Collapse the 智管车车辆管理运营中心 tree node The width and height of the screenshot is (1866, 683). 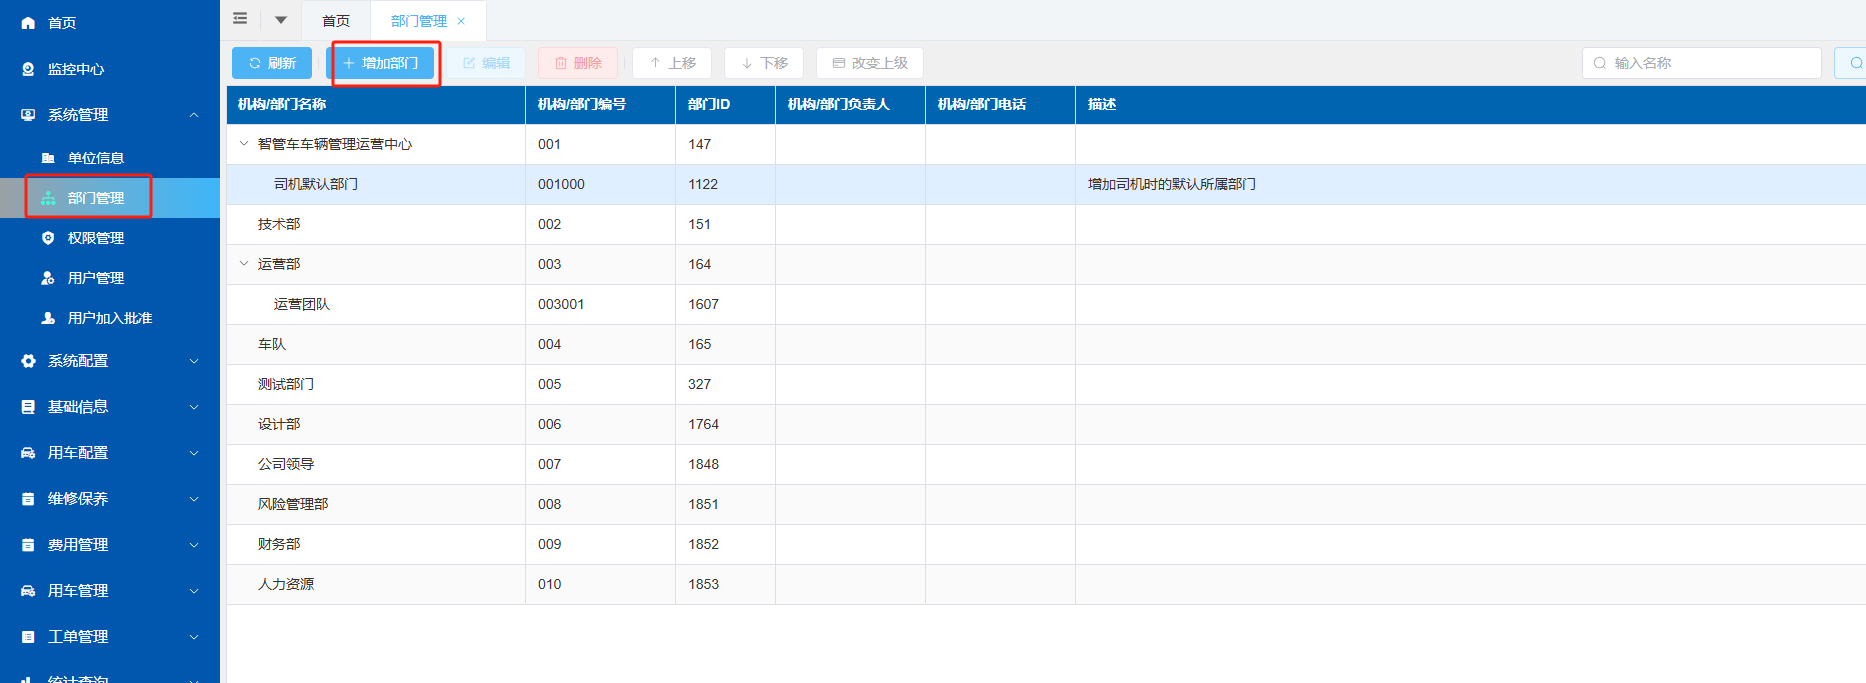(244, 144)
